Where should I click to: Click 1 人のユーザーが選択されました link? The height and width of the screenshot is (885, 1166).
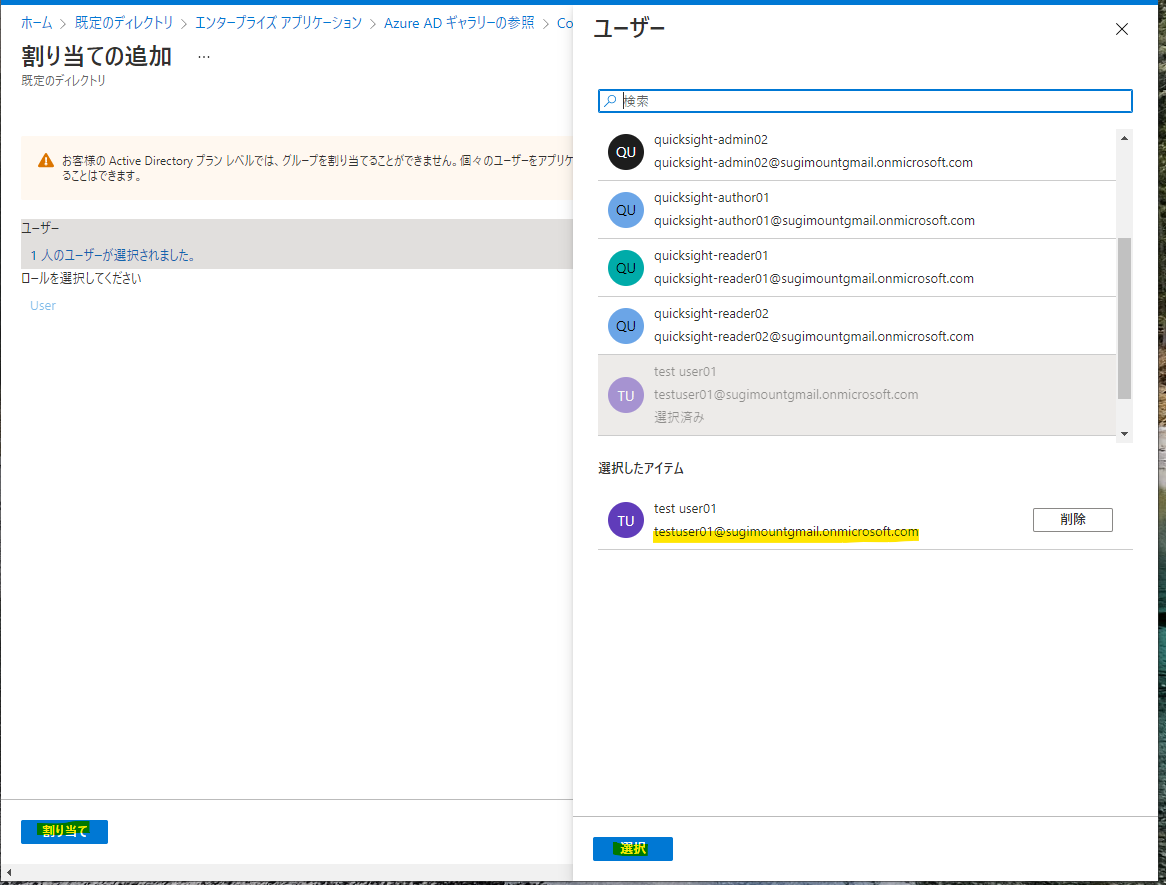113,255
